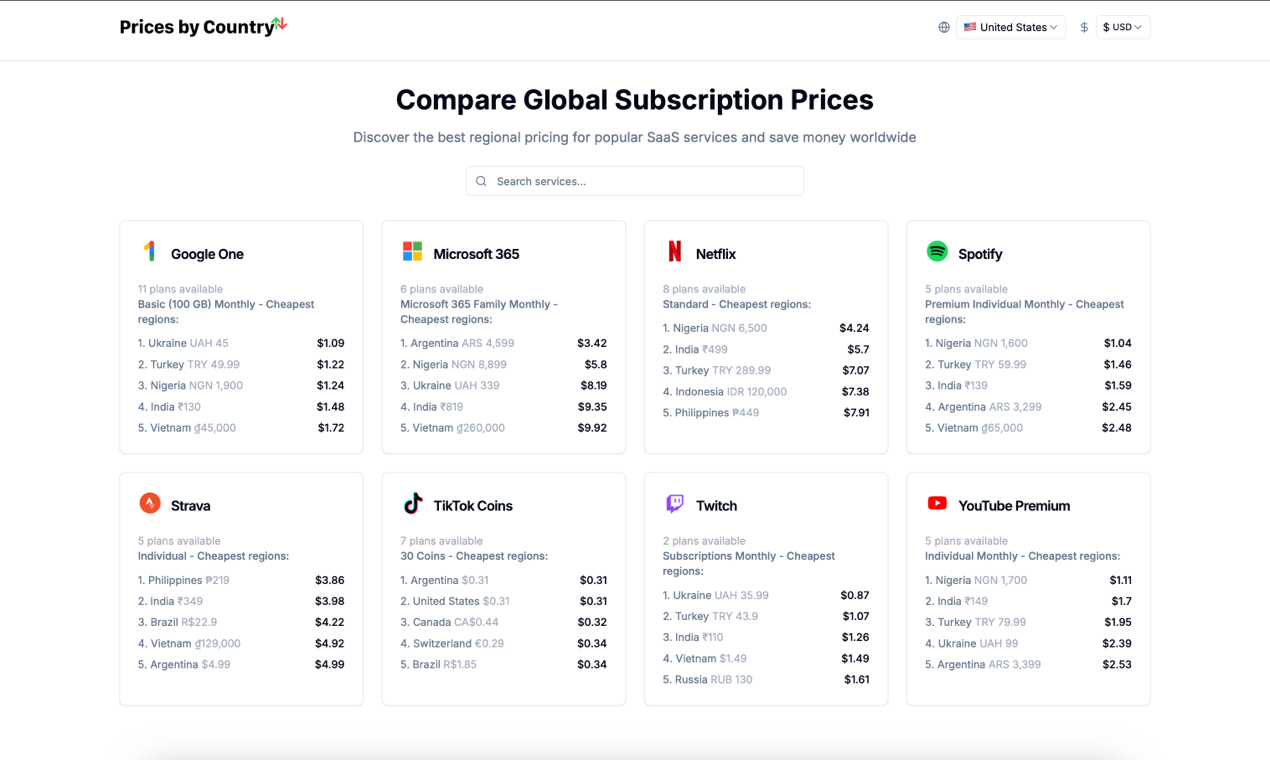Click the Twitch icon
Screen dimensions: 1270x760
tap(676, 505)
